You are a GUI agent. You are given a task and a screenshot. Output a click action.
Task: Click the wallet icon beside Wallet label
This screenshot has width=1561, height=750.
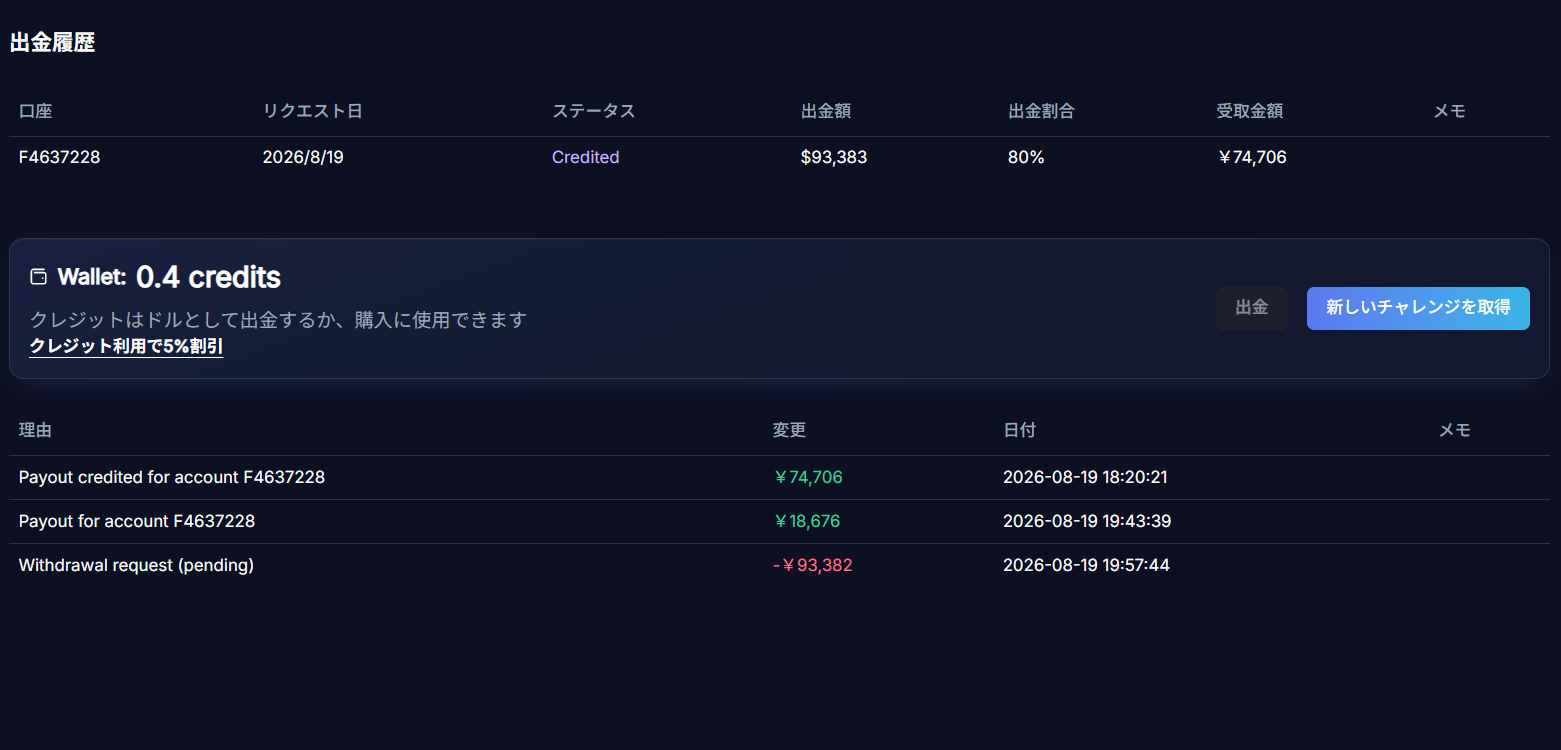39,277
